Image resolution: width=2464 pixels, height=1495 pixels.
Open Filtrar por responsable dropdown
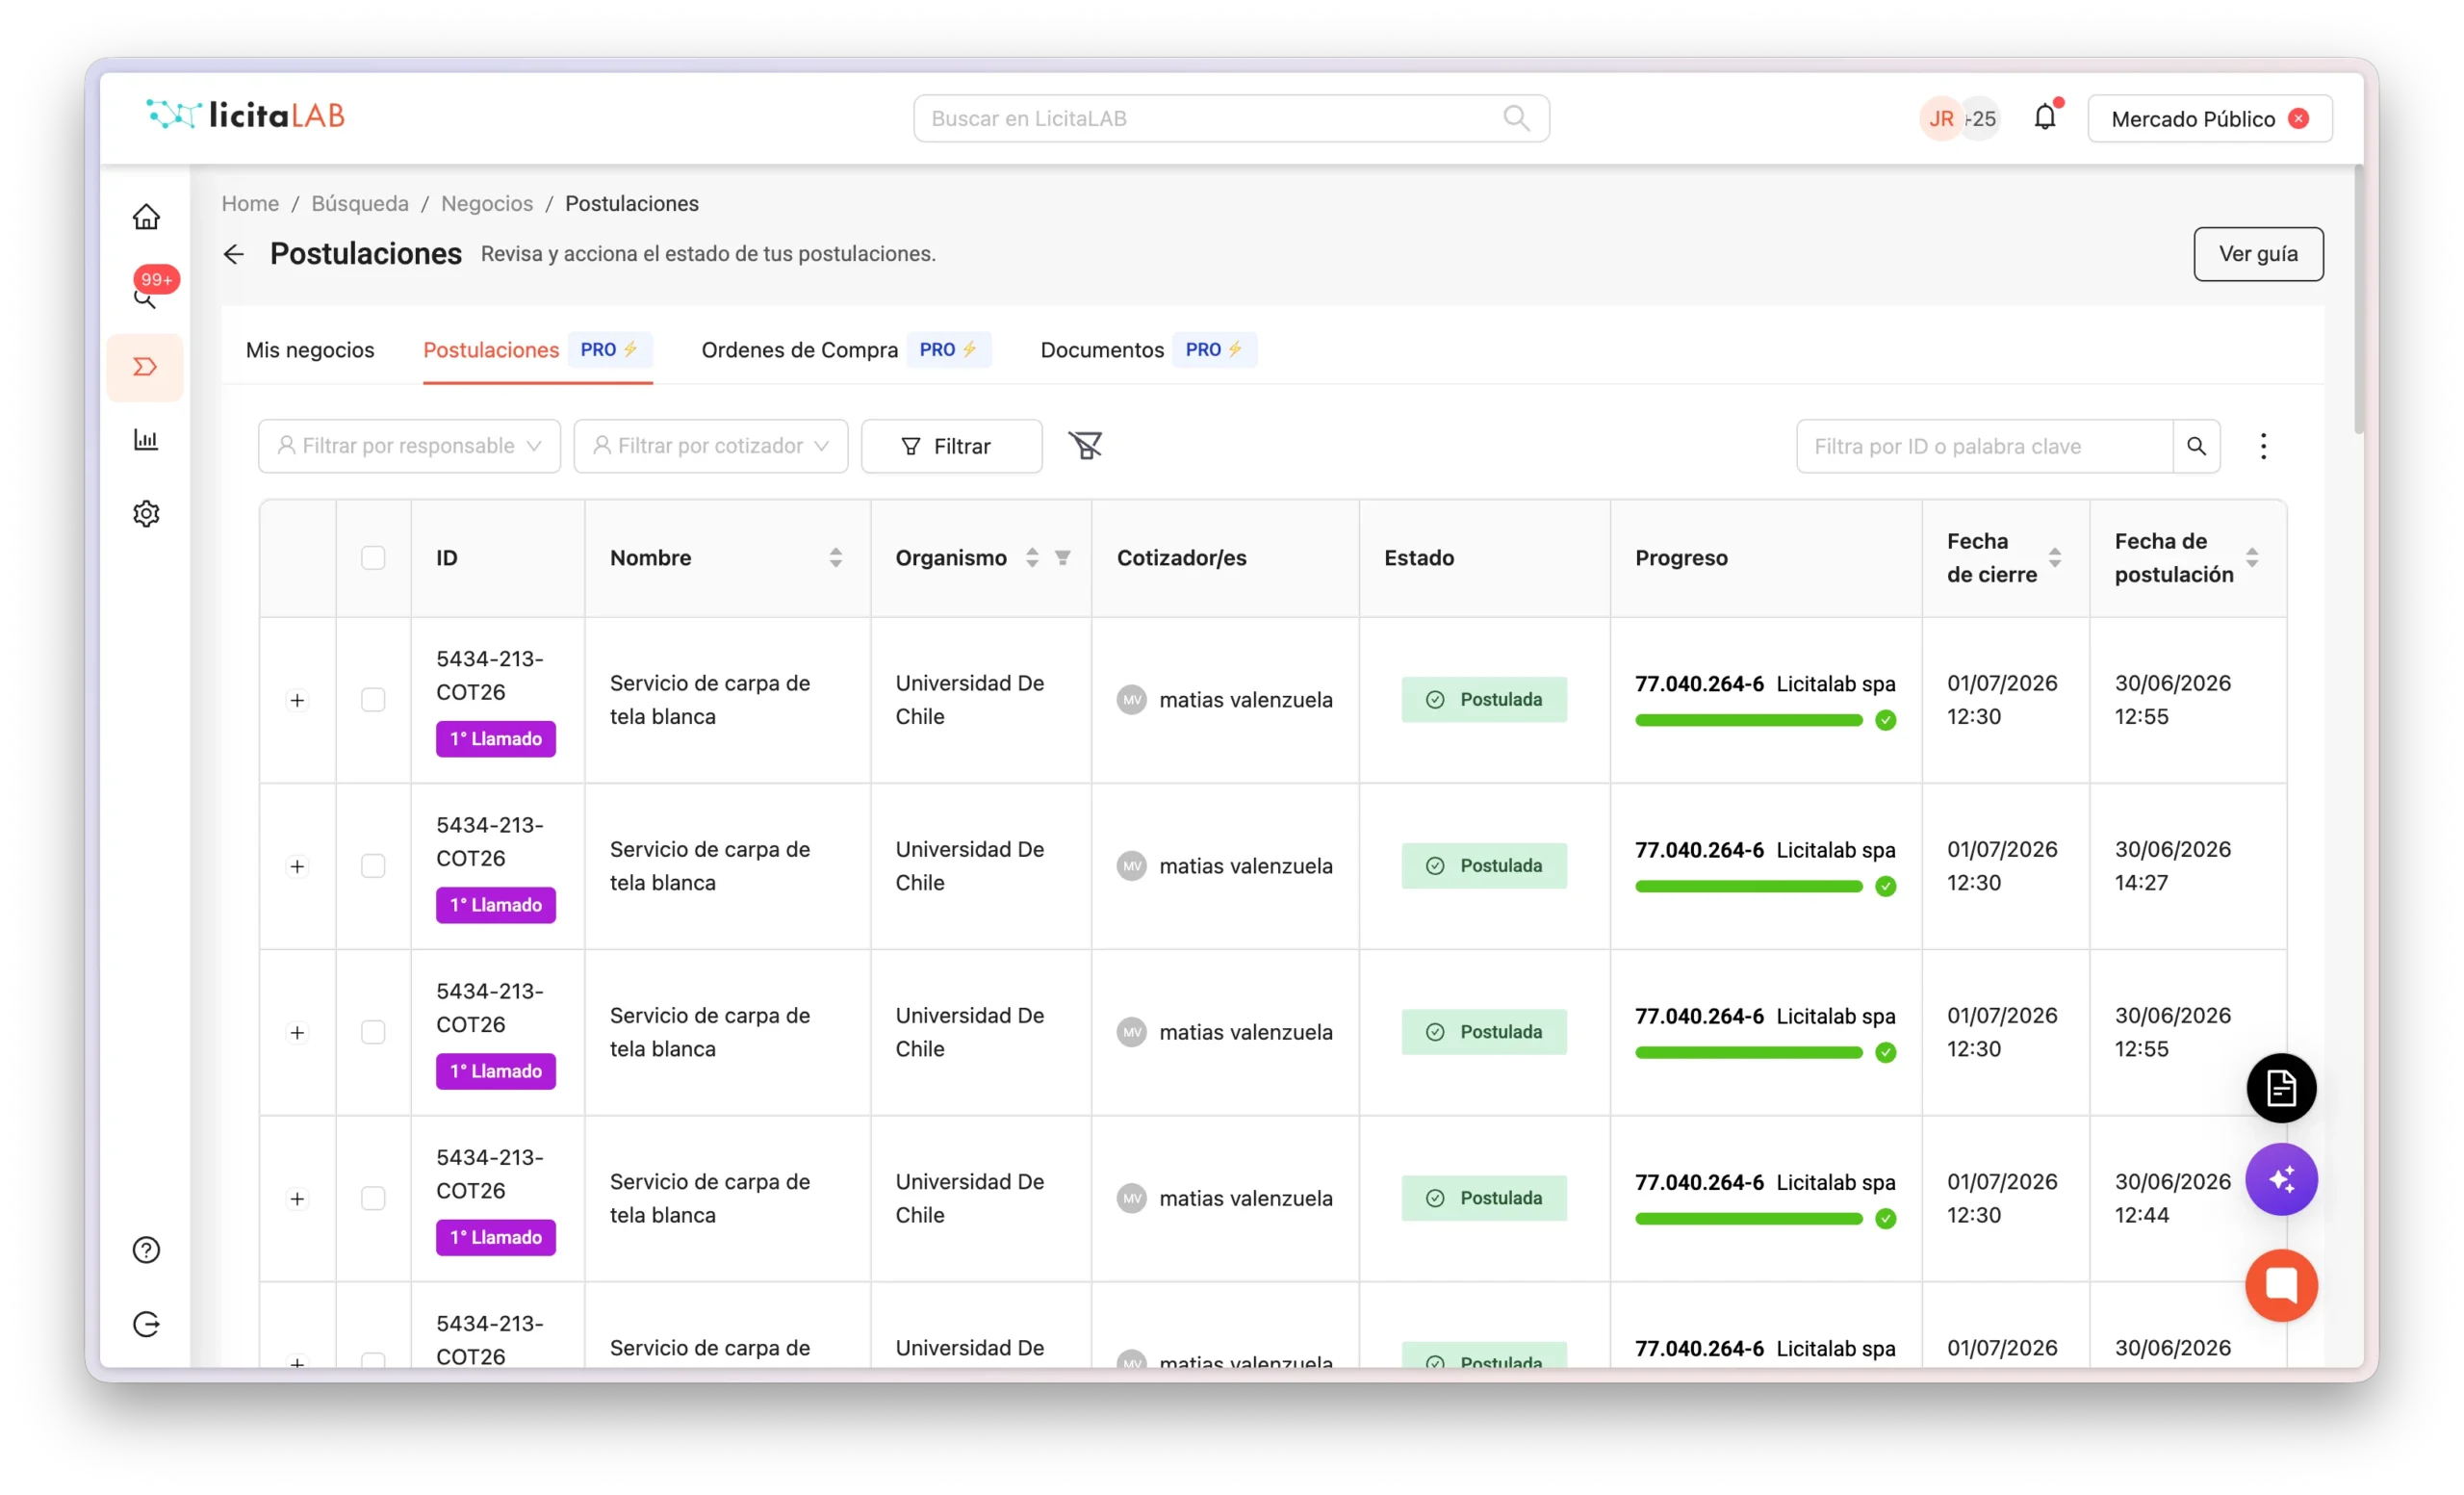(409, 446)
